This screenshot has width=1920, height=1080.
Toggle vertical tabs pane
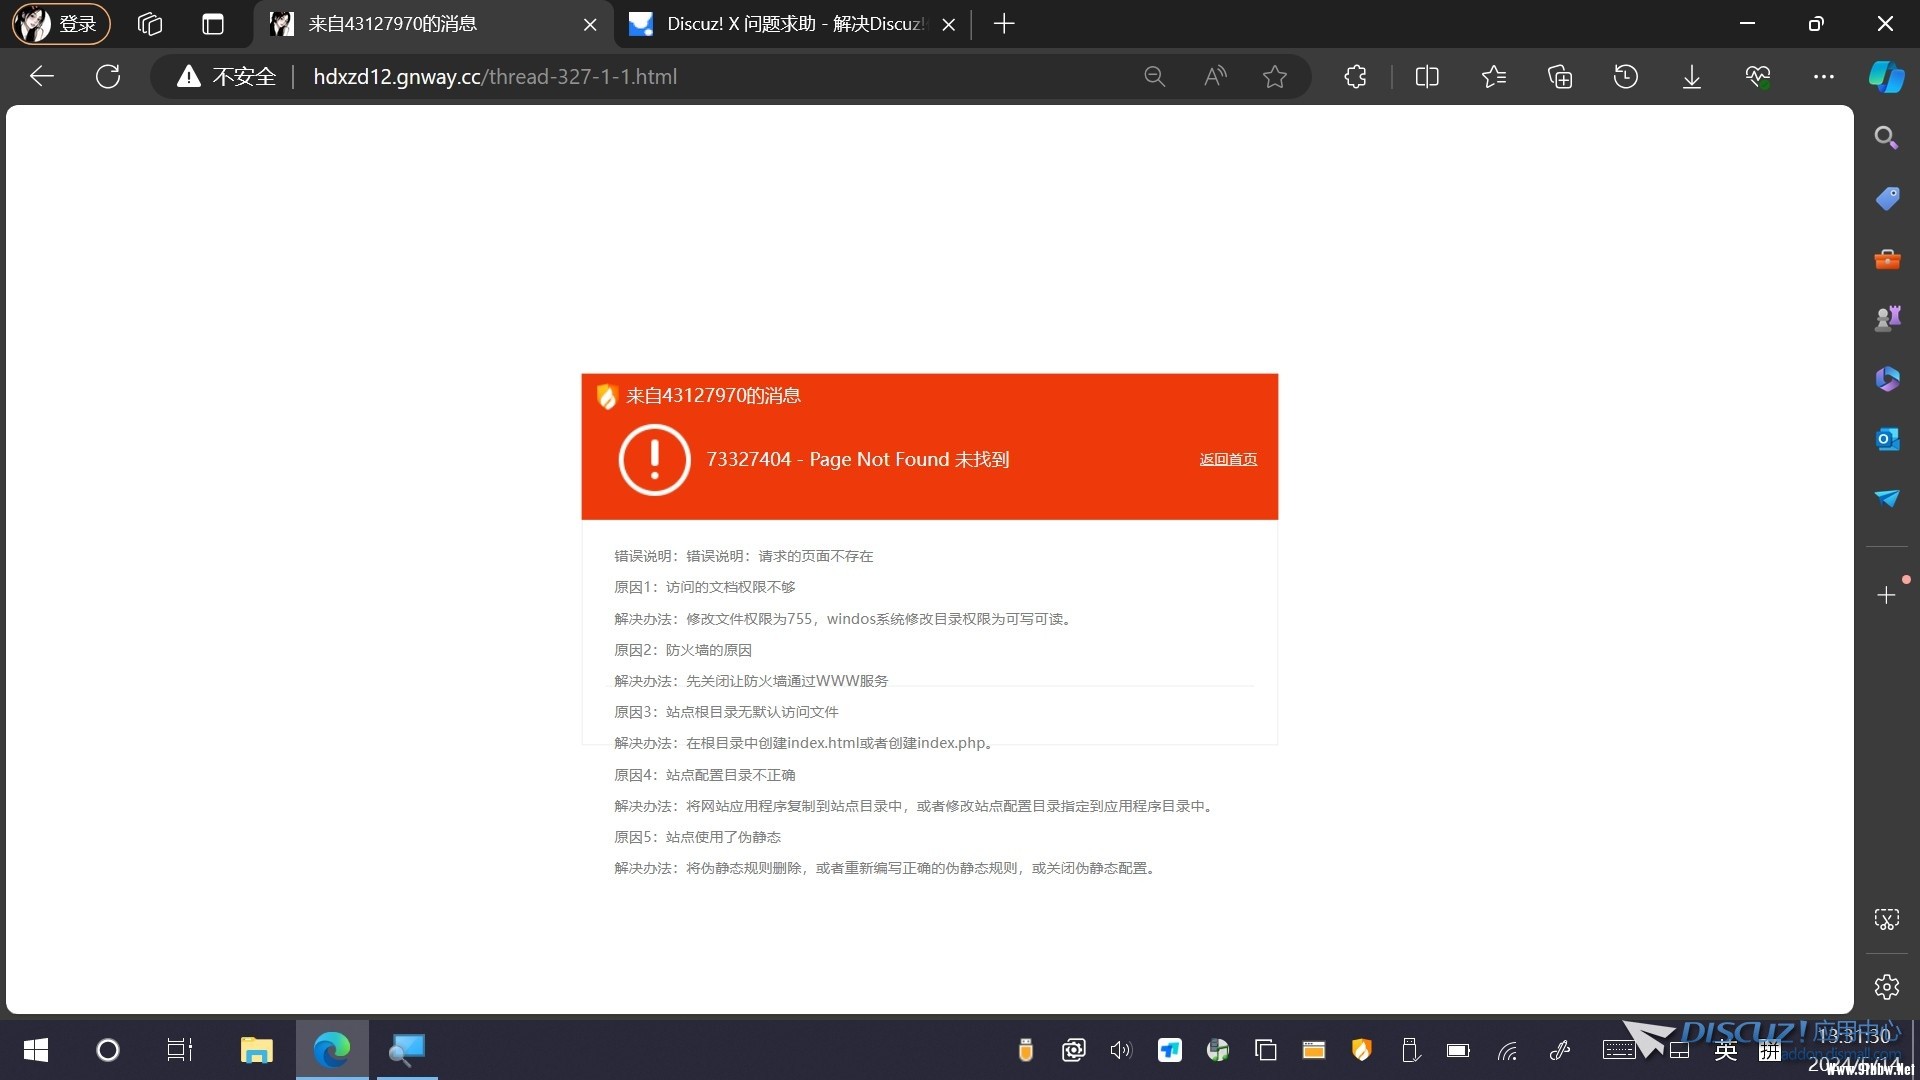point(213,24)
